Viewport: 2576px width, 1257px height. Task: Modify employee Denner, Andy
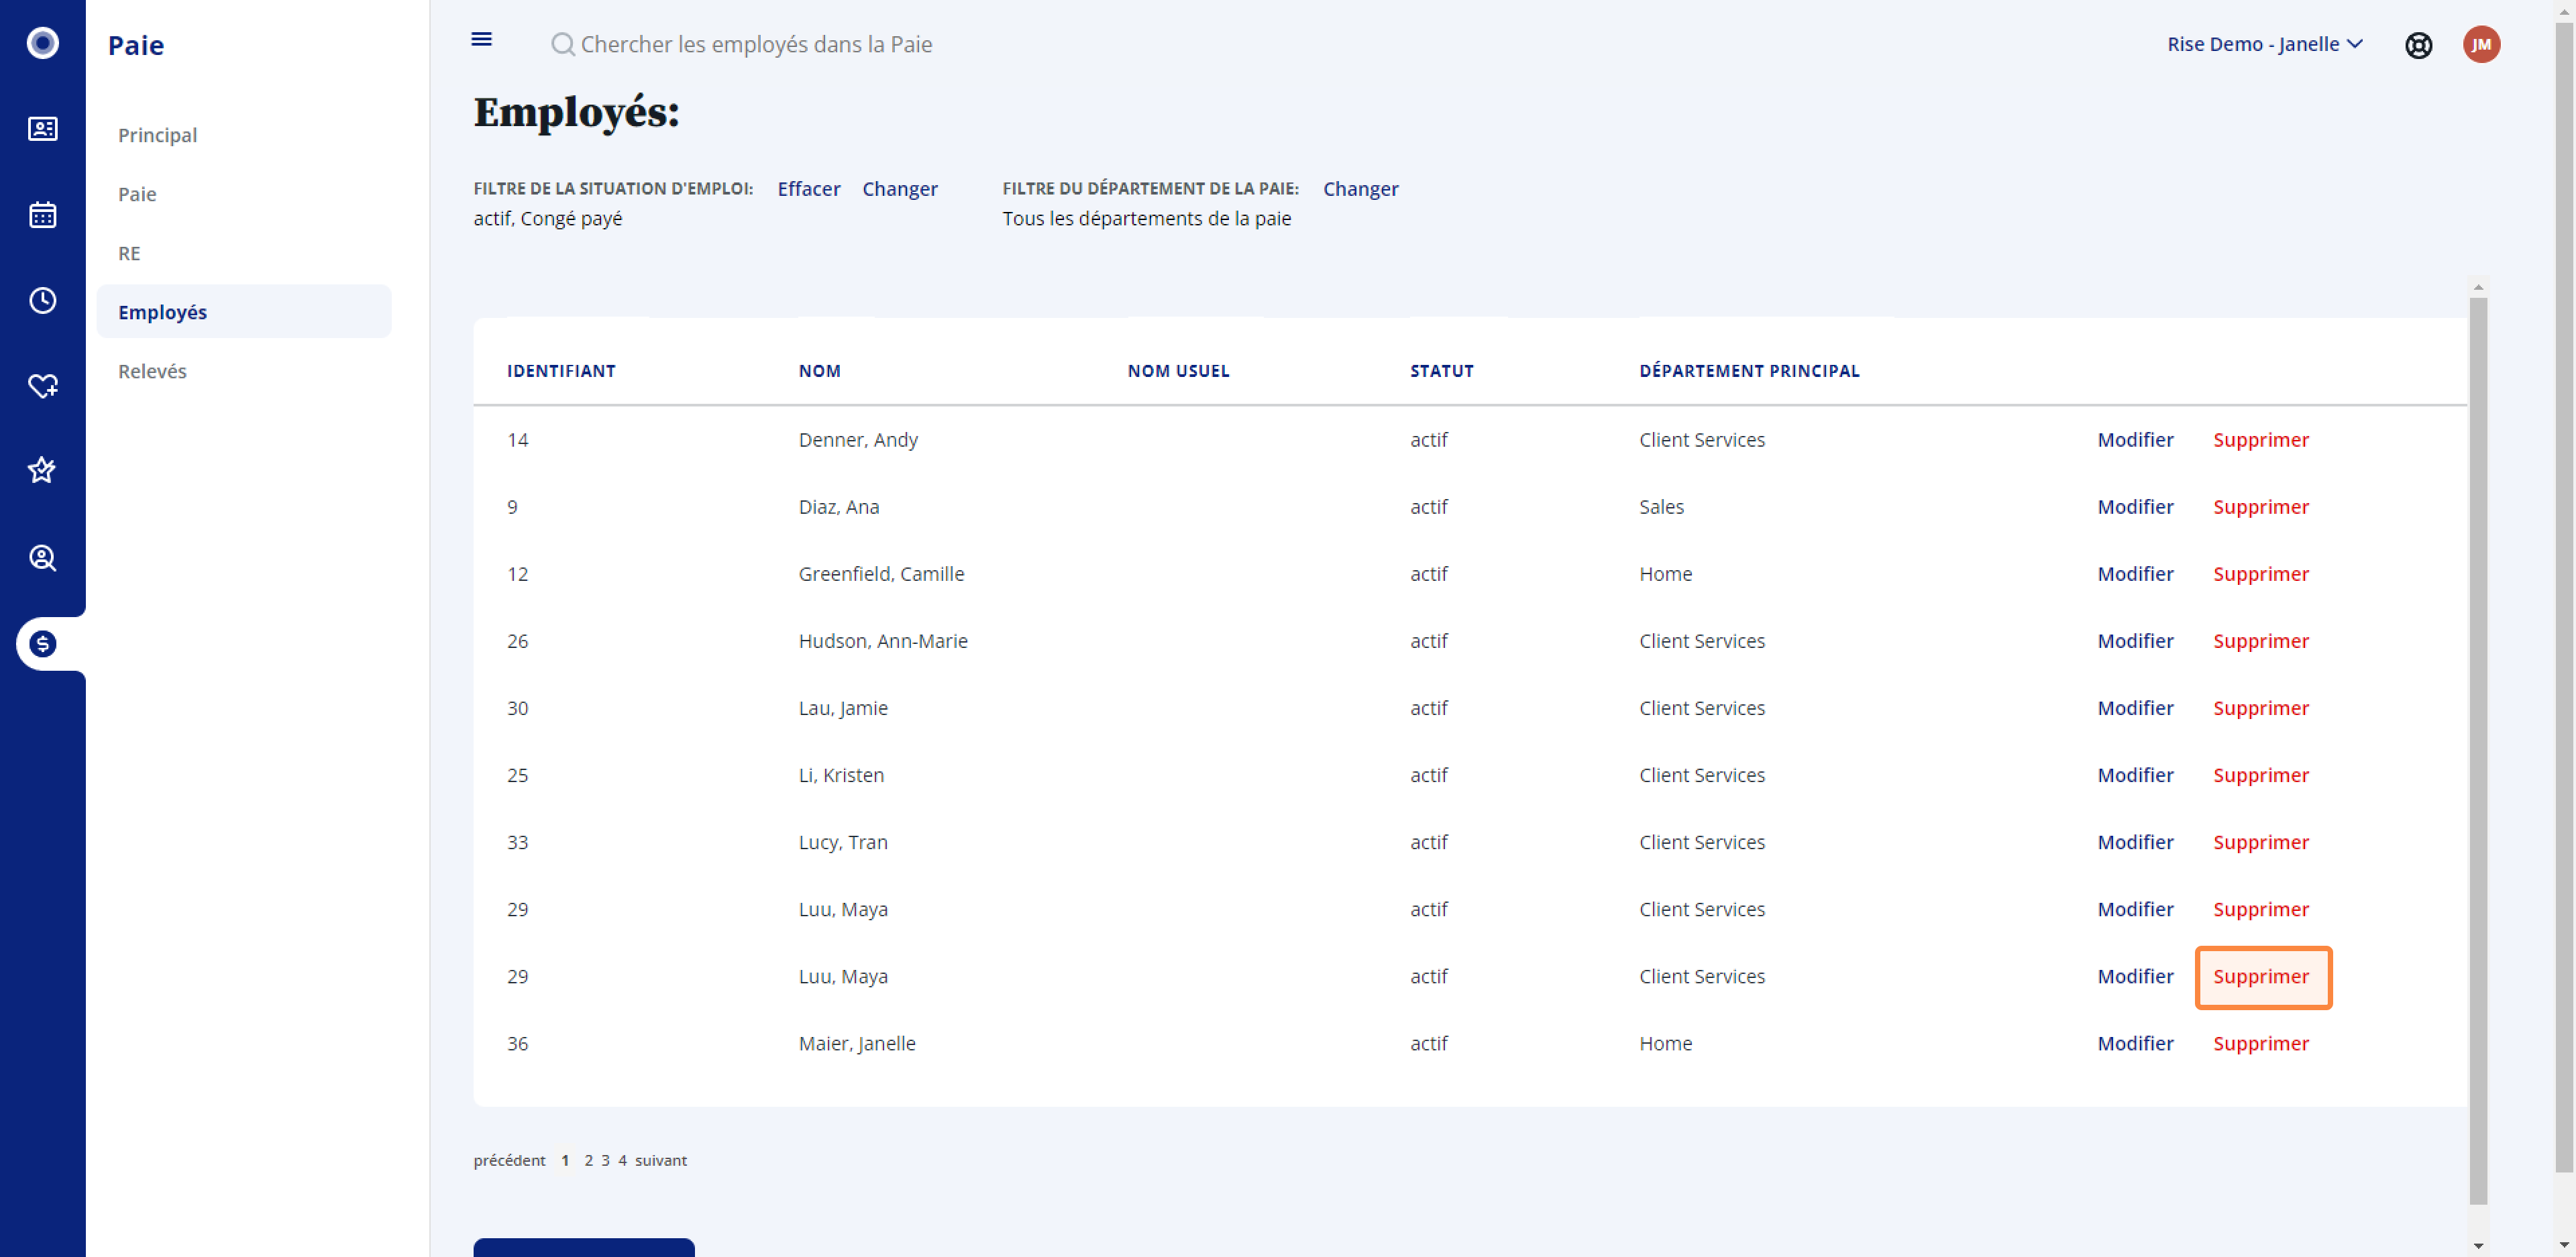(2135, 440)
